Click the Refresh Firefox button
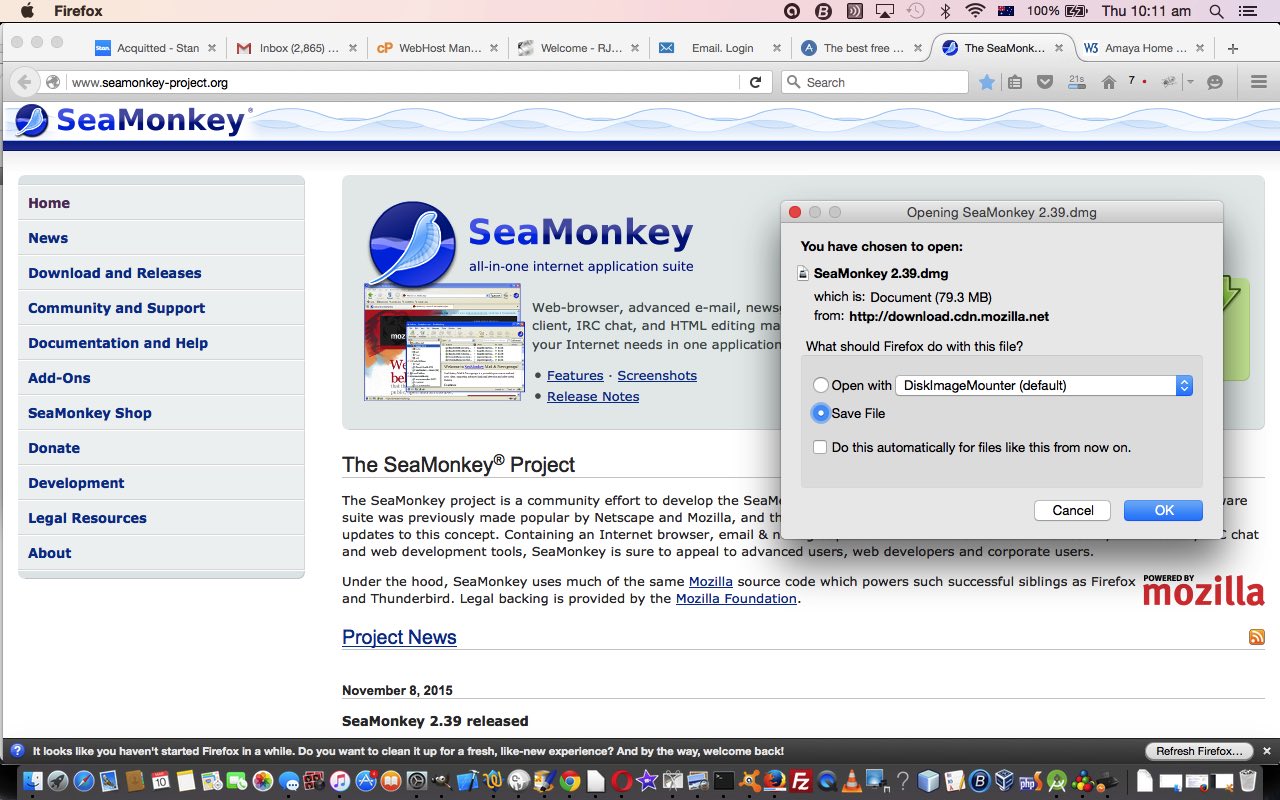This screenshot has width=1280, height=800. [x=1199, y=751]
